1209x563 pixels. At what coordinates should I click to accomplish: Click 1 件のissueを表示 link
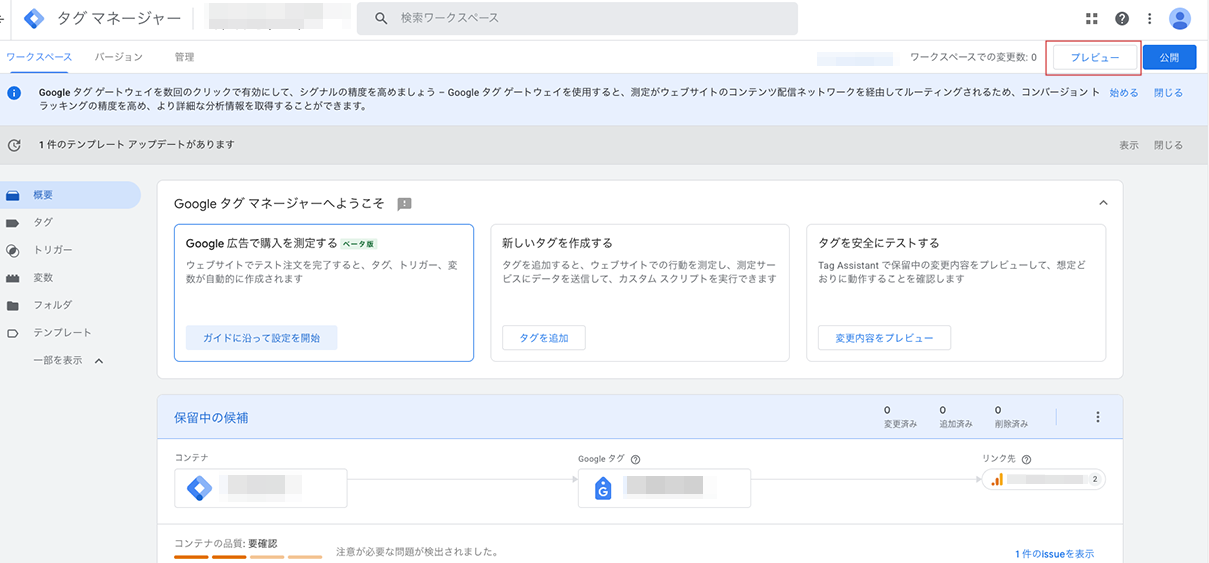pos(1054,554)
